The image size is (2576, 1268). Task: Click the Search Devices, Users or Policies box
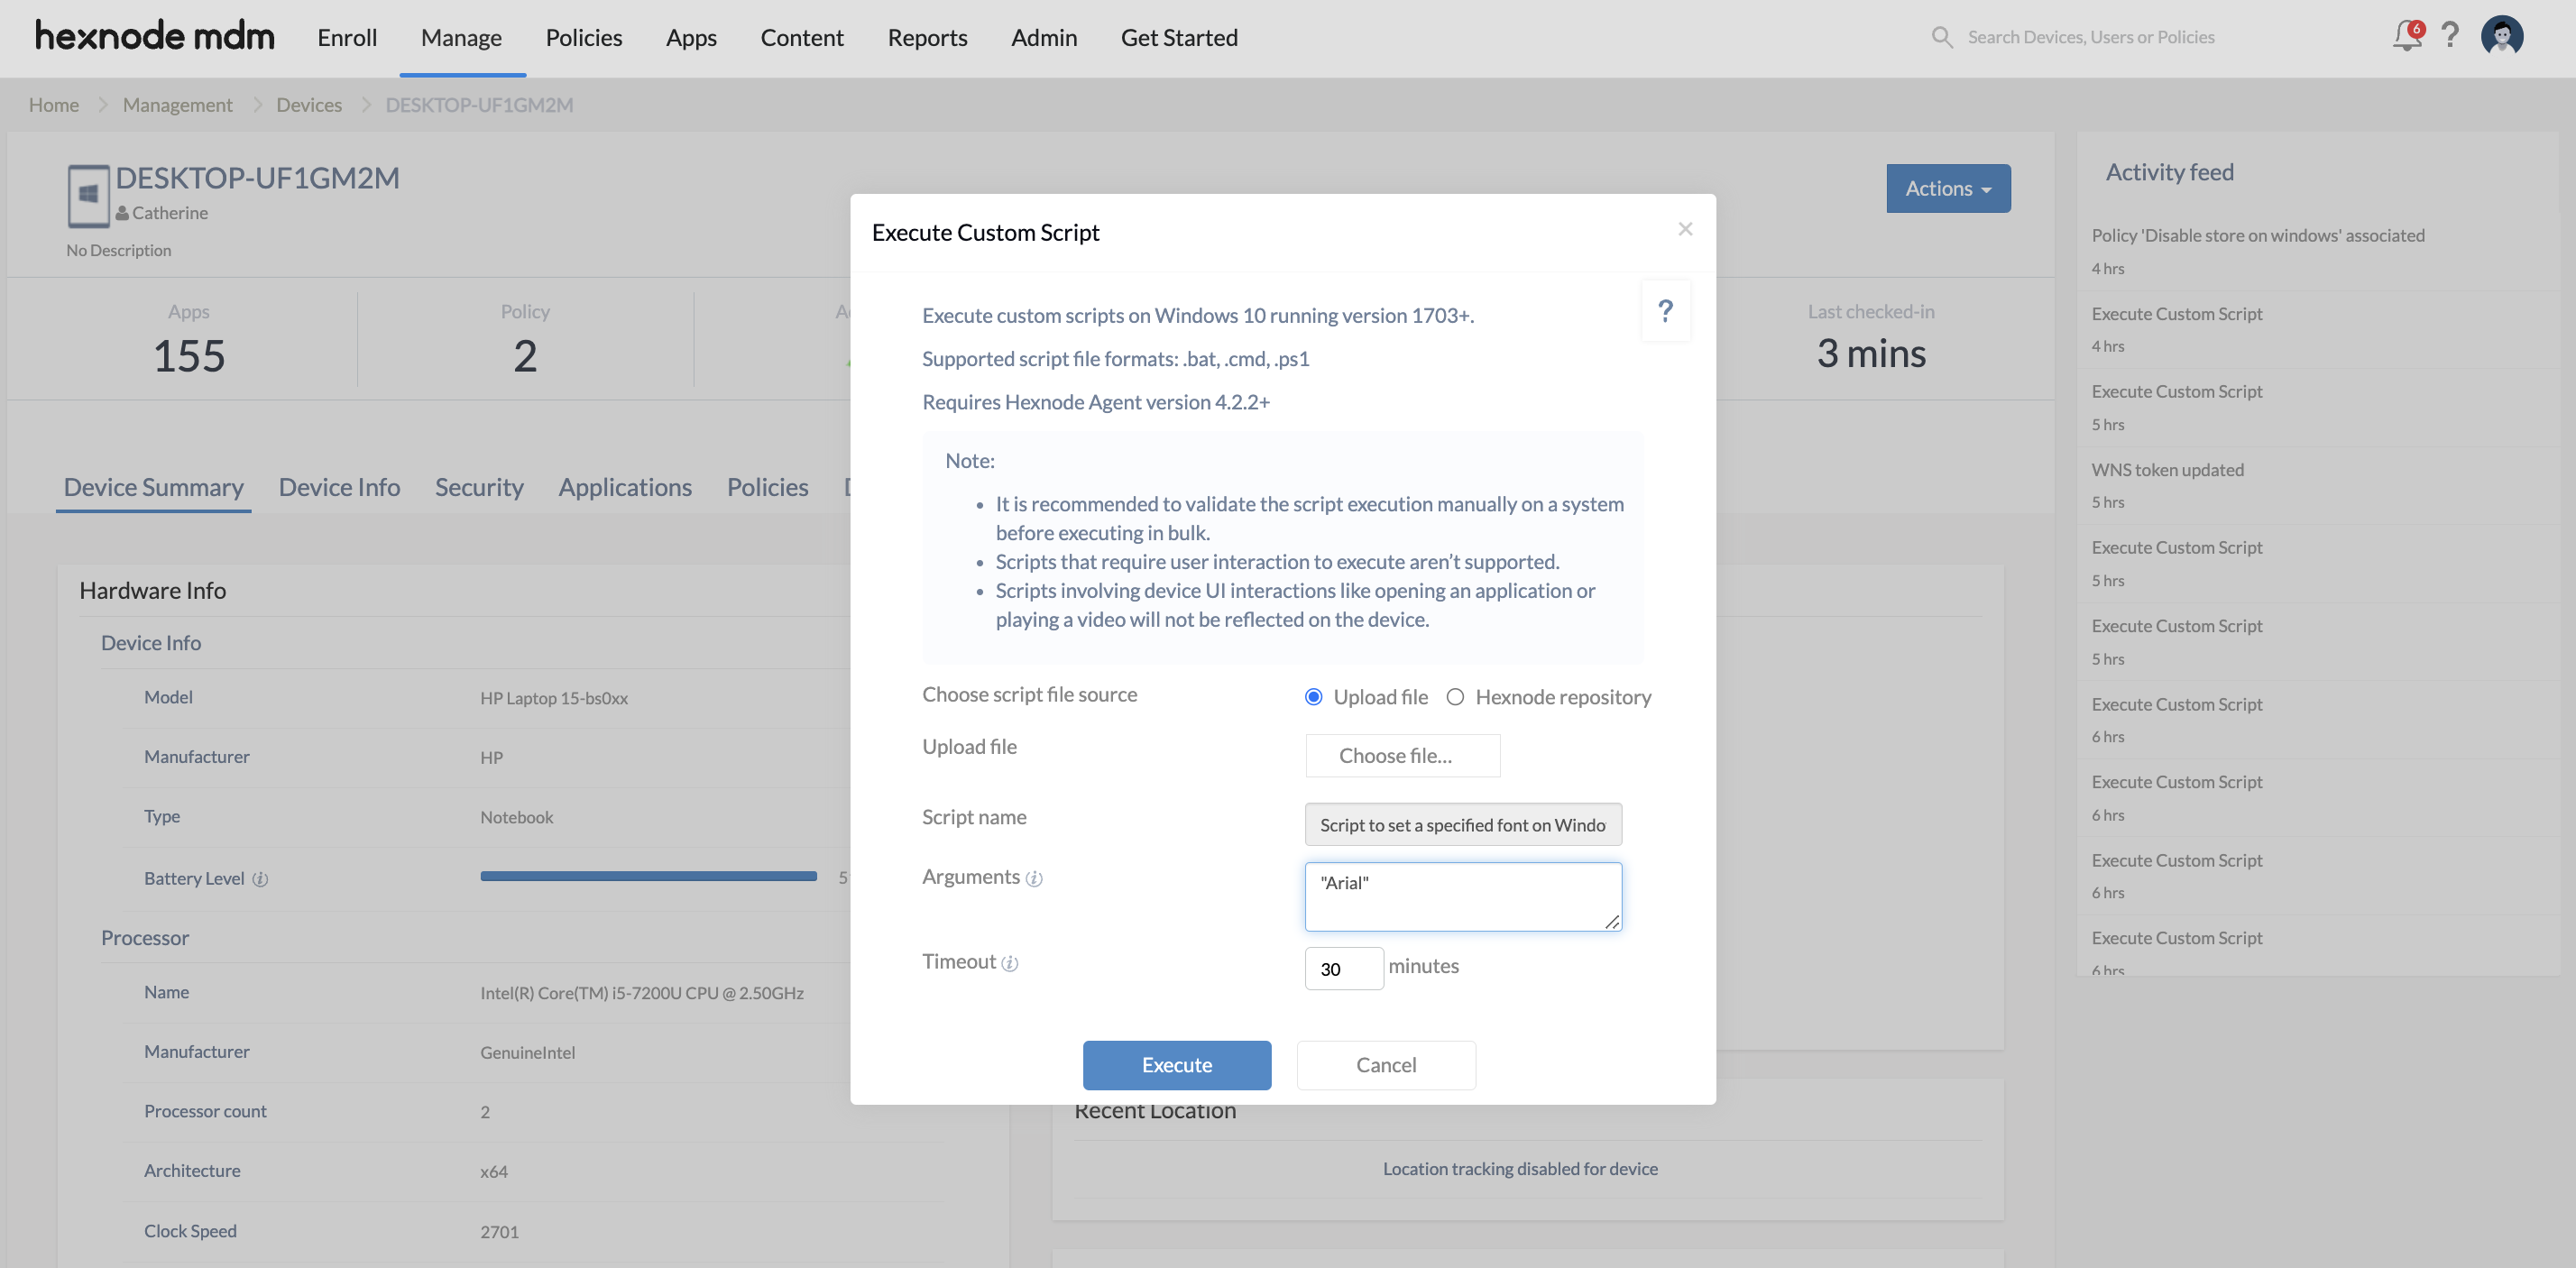tap(2090, 37)
